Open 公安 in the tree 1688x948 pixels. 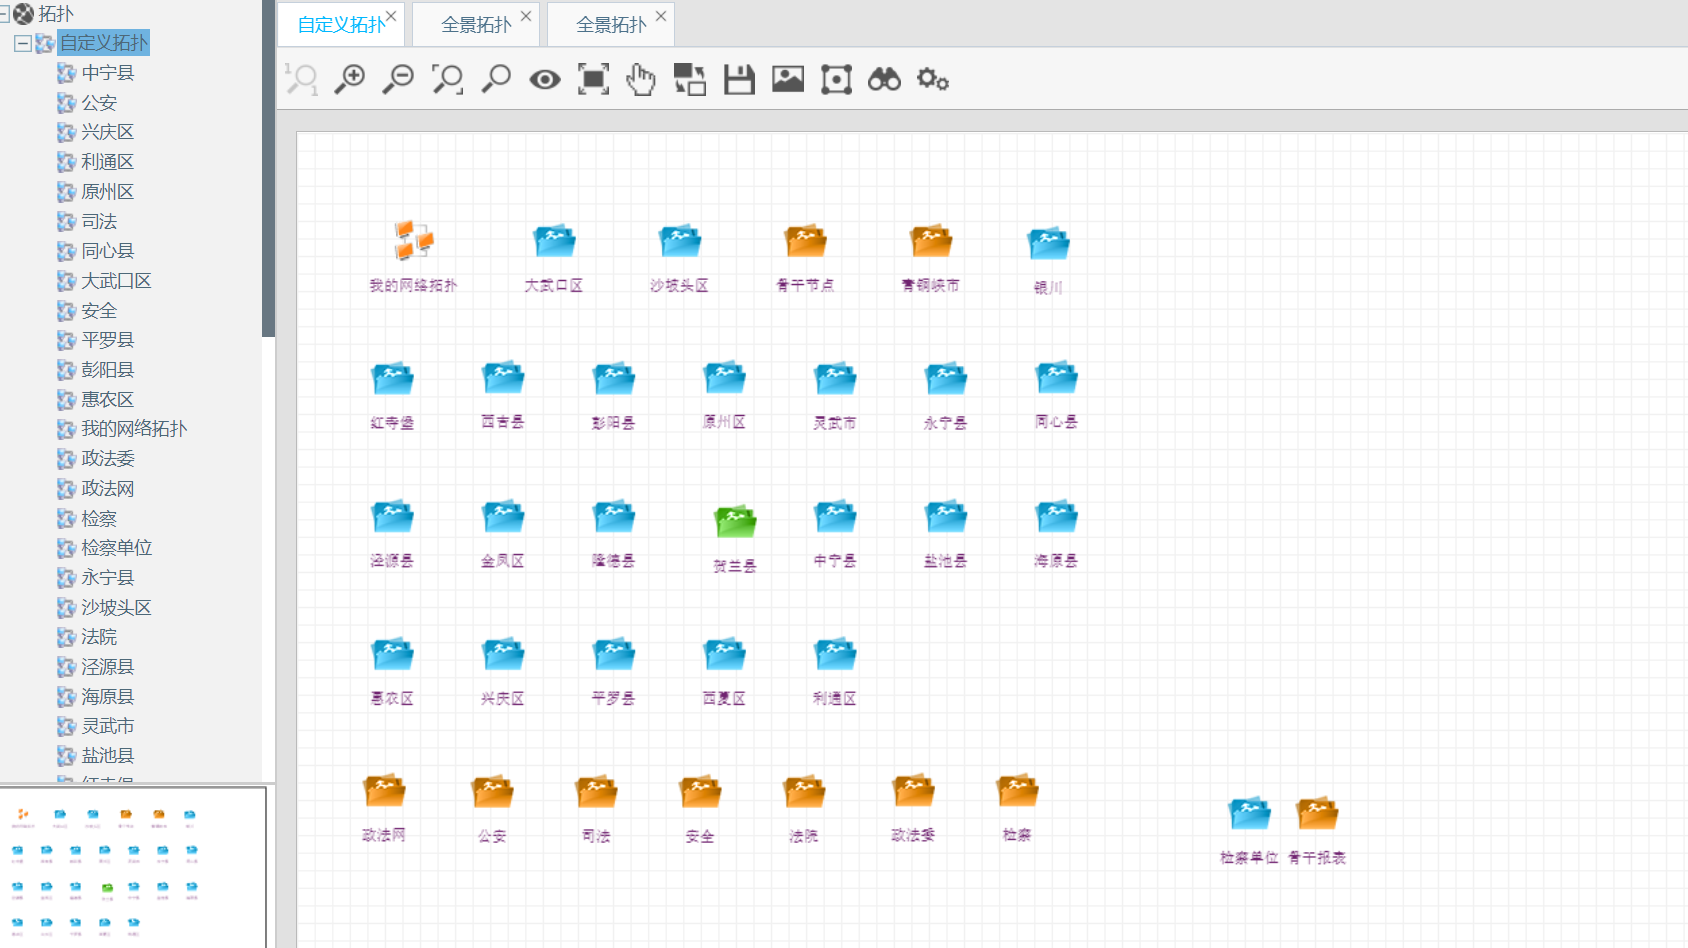[99, 103]
